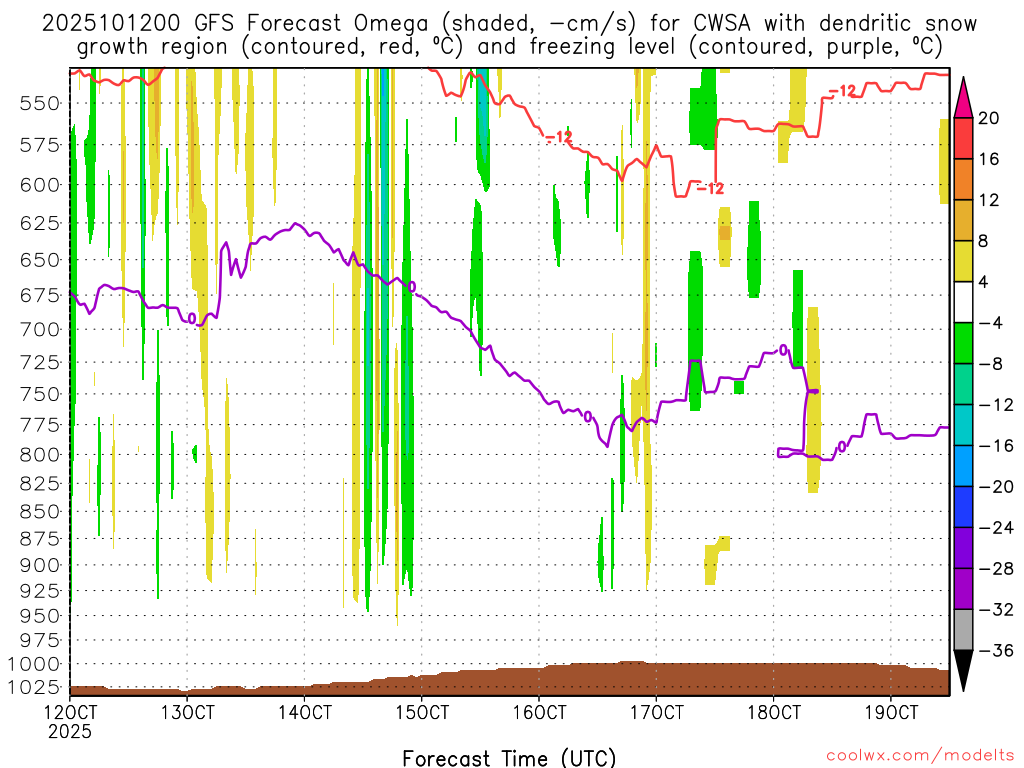Click the black arrow below the color bar
This screenshot has width=1024, height=768.
coord(963,670)
